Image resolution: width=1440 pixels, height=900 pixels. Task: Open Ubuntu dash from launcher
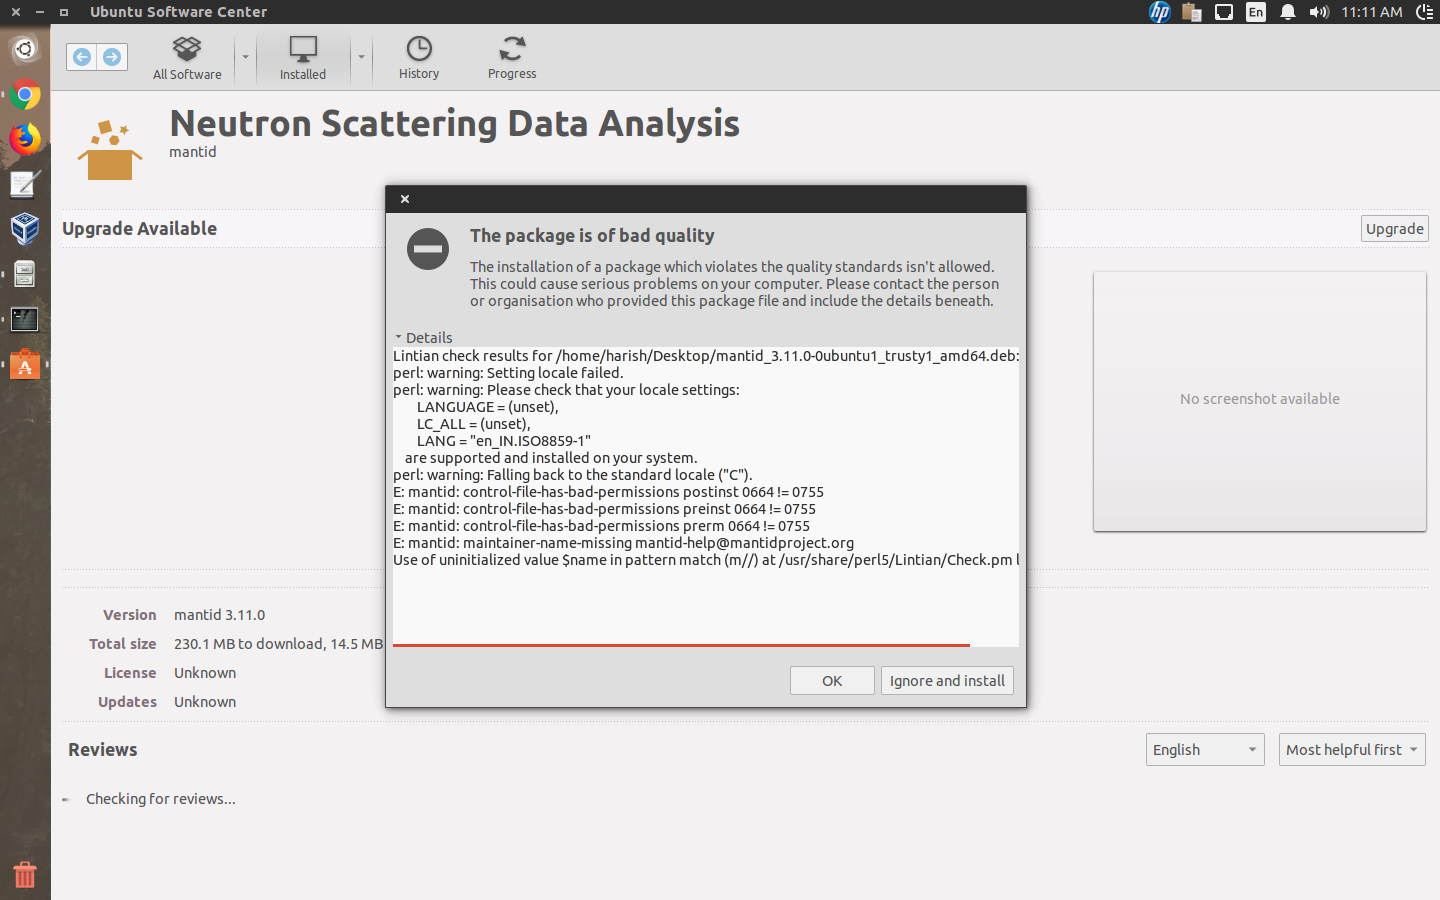point(25,48)
